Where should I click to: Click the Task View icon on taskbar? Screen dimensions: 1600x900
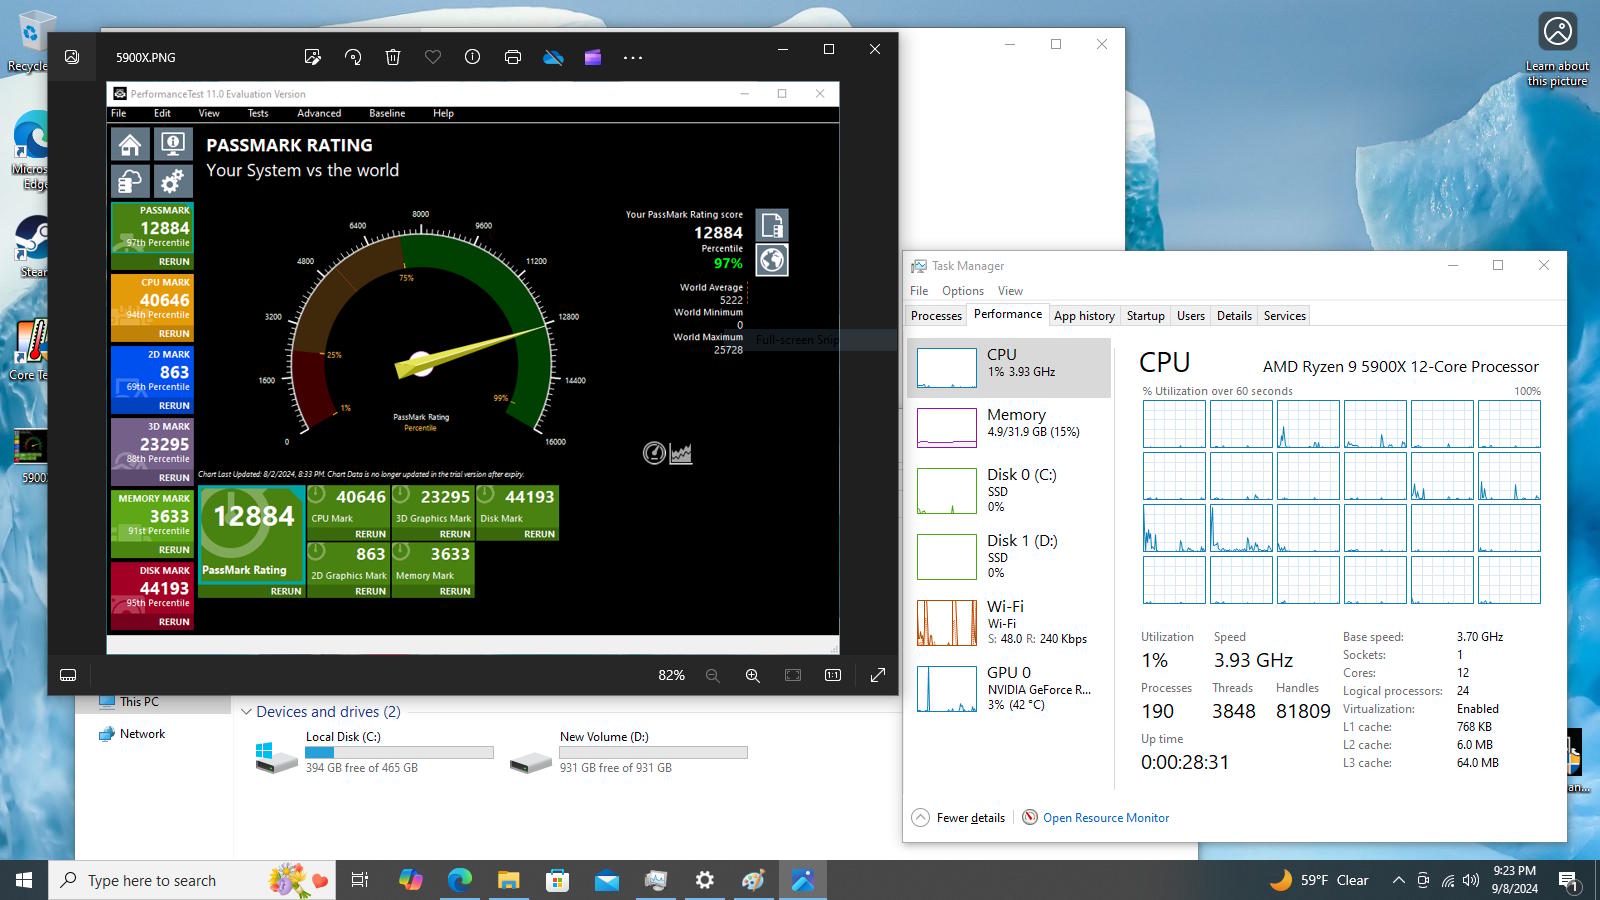pos(360,880)
